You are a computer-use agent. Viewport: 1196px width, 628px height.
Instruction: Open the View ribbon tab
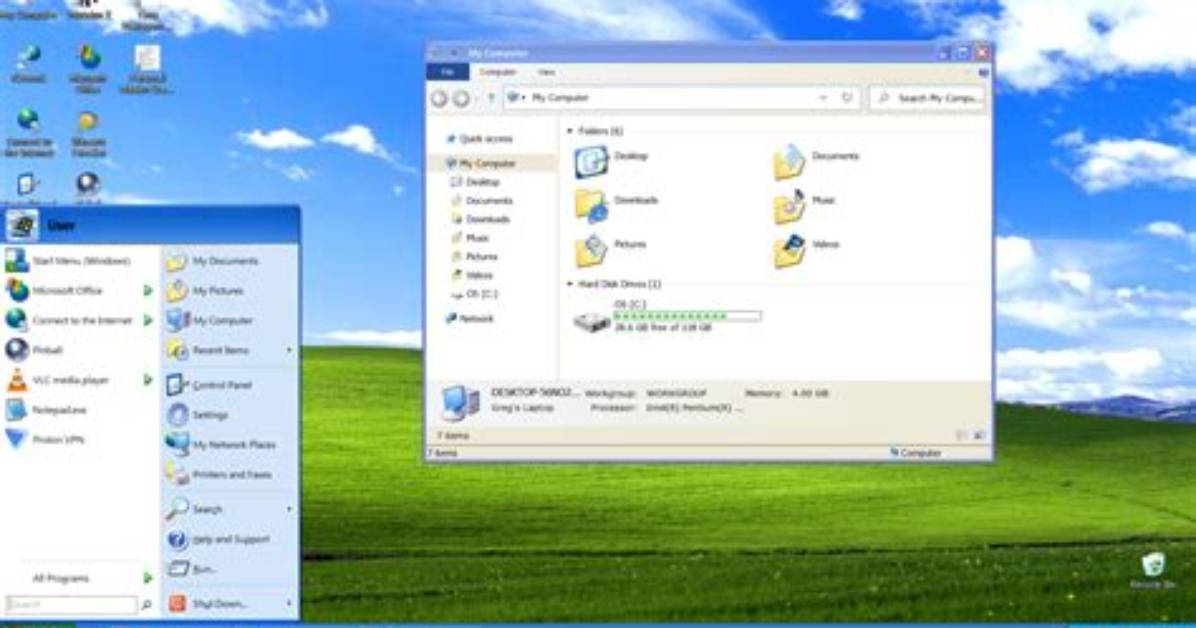point(546,72)
